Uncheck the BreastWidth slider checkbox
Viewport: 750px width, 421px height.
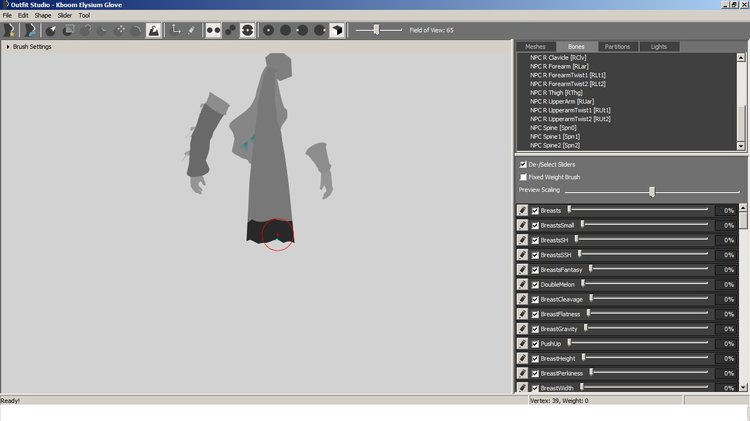click(535, 388)
